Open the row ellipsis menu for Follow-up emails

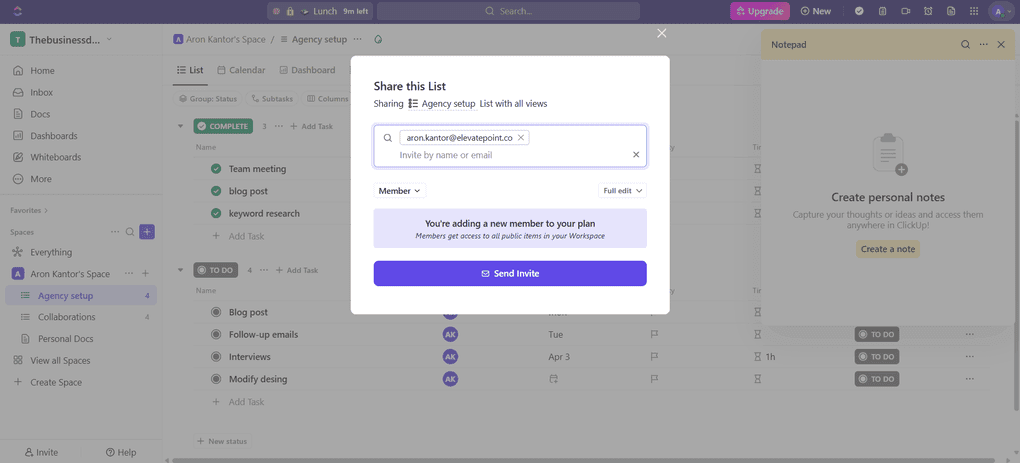pos(970,334)
